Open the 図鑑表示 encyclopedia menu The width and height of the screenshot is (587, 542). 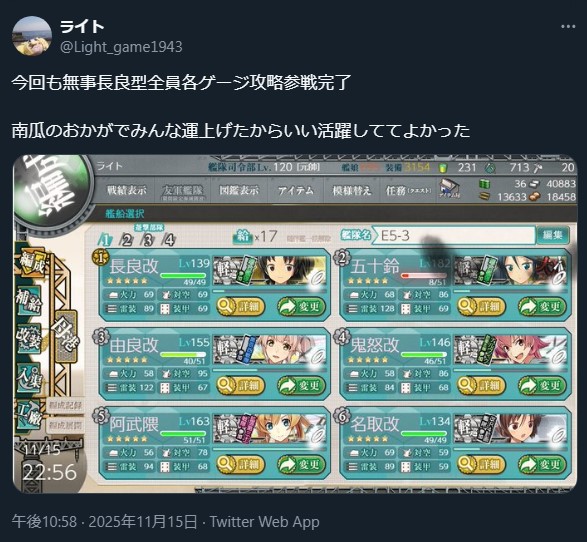pos(239,191)
